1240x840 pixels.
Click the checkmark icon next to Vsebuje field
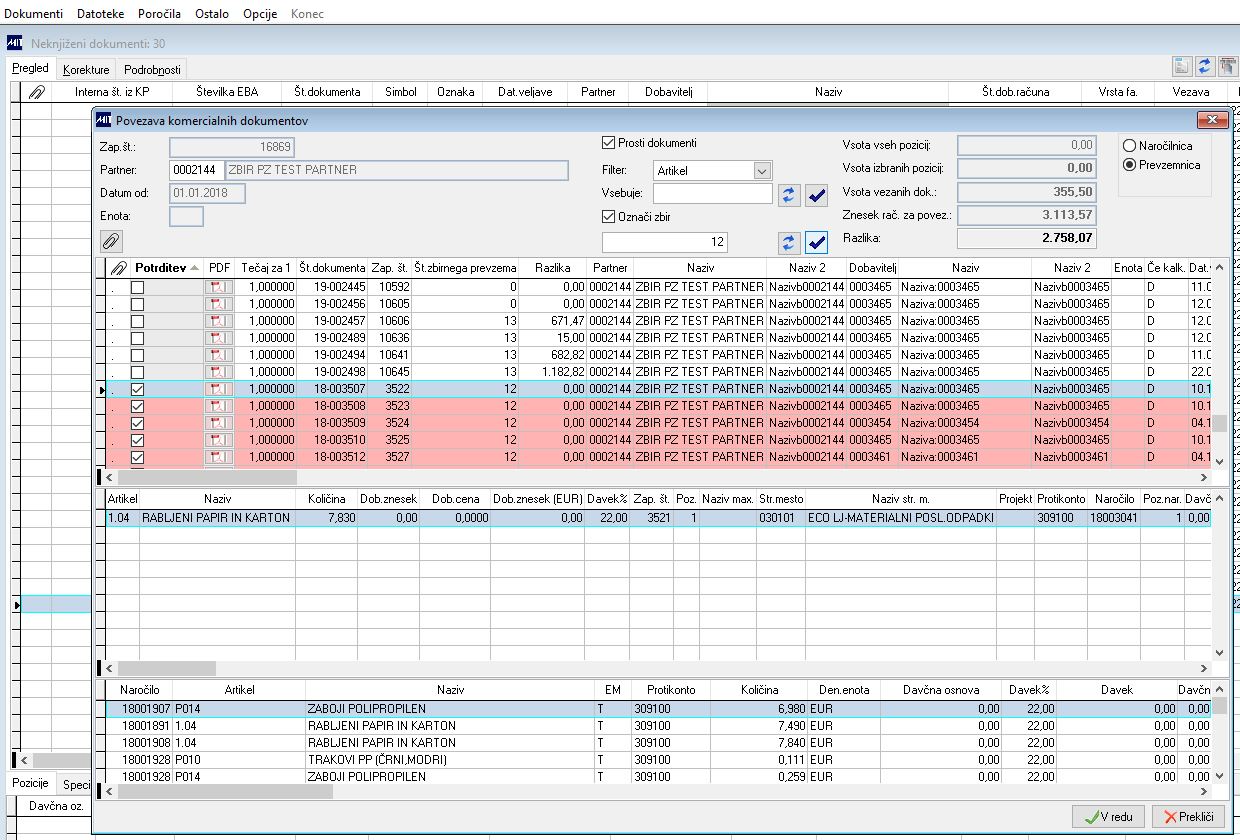tap(817, 195)
